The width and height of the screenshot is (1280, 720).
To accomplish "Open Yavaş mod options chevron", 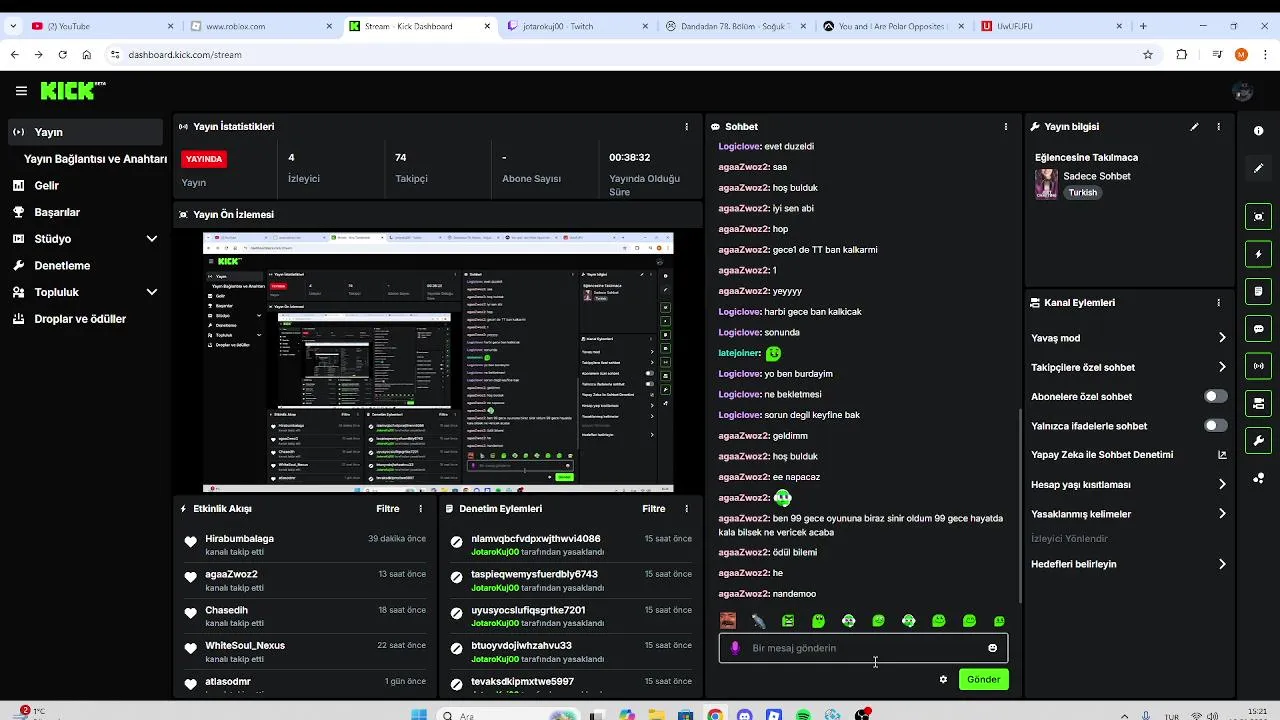I will click(1222, 338).
